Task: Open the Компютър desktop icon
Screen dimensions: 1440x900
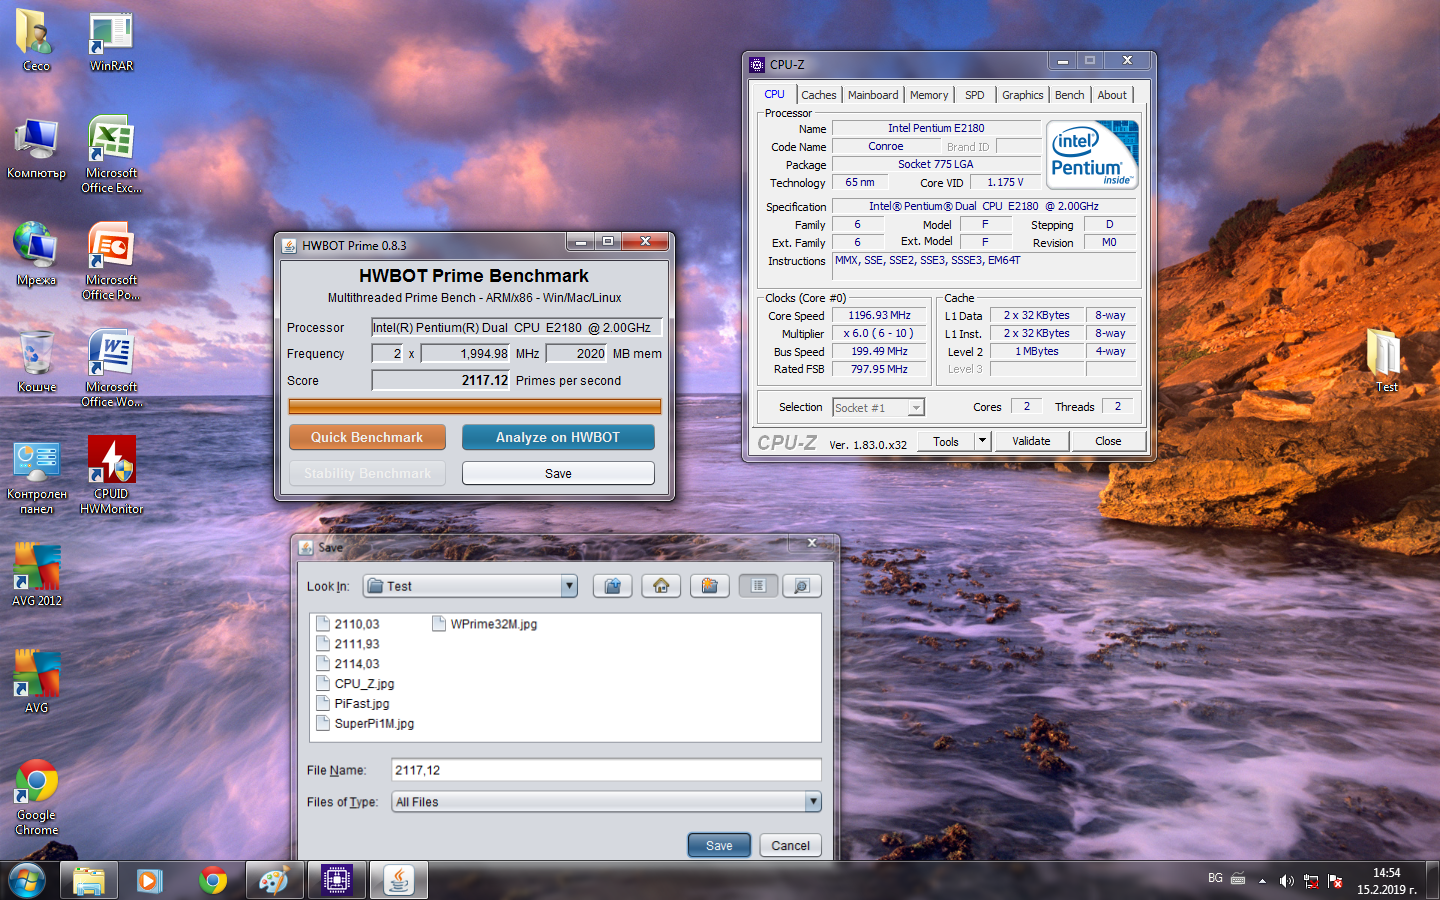Action: pos(36,148)
